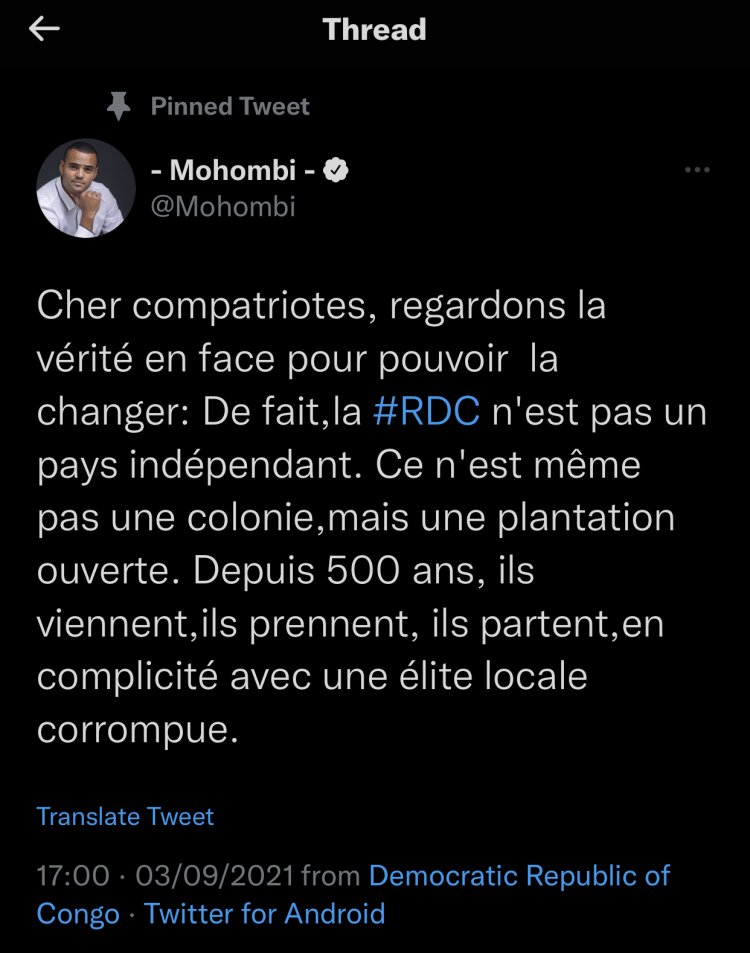This screenshot has width=750, height=953.
Task: Click the verified badge next to Mohombi
Action: [339, 171]
